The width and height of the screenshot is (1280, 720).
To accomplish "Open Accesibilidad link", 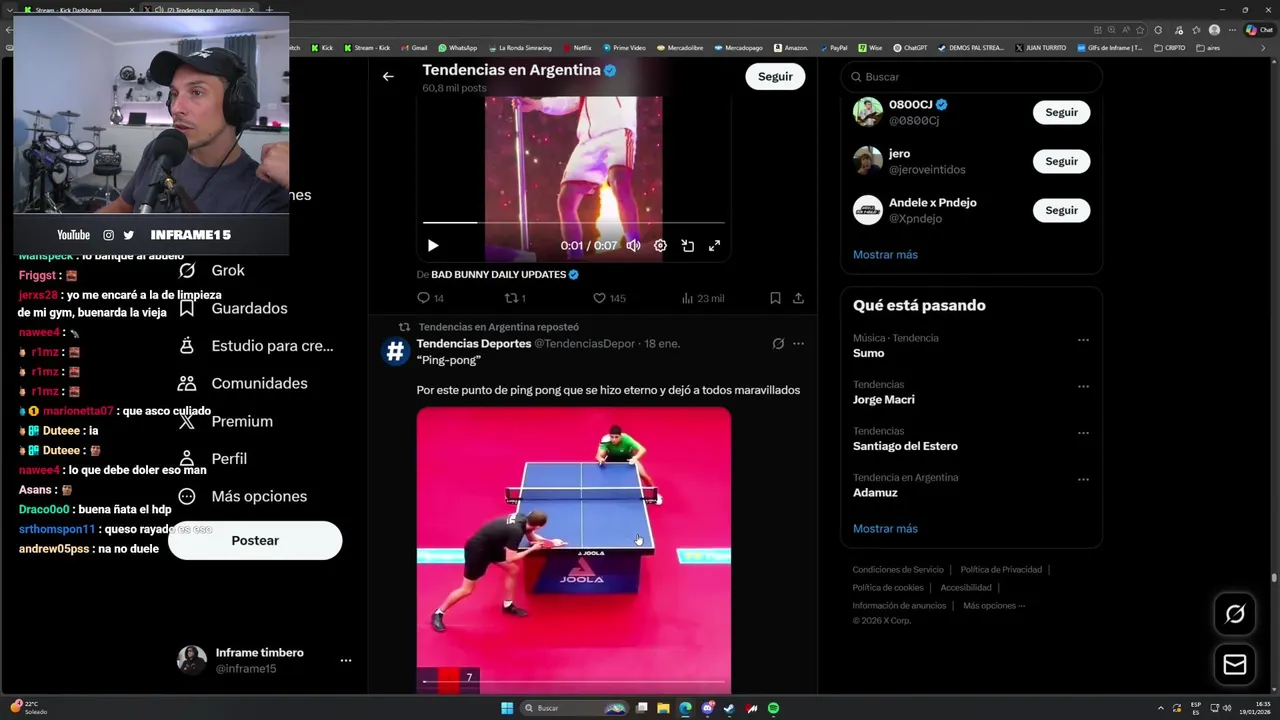I will pos(966,587).
